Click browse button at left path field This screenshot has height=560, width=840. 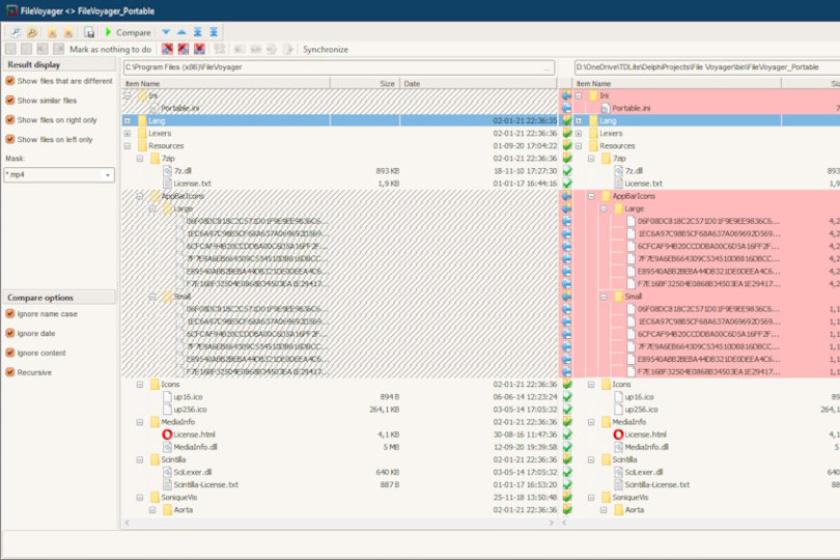coord(549,68)
